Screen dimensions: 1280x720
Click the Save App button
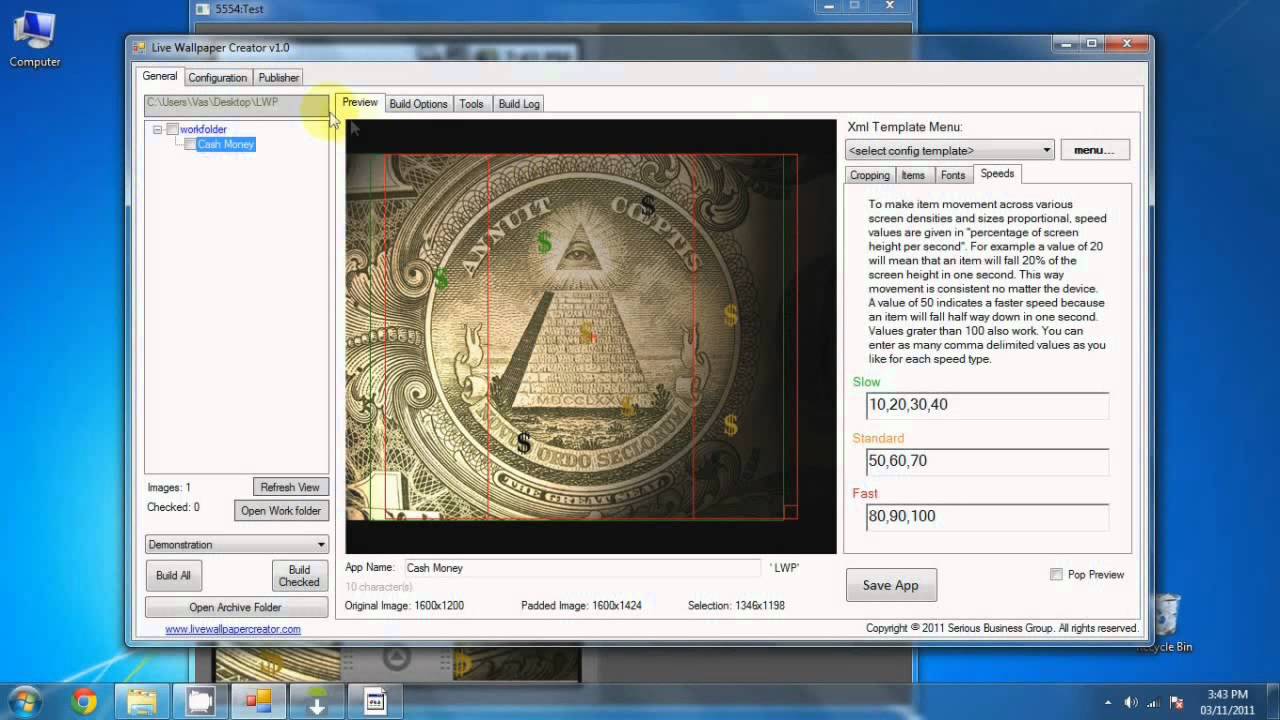(891, 585)
